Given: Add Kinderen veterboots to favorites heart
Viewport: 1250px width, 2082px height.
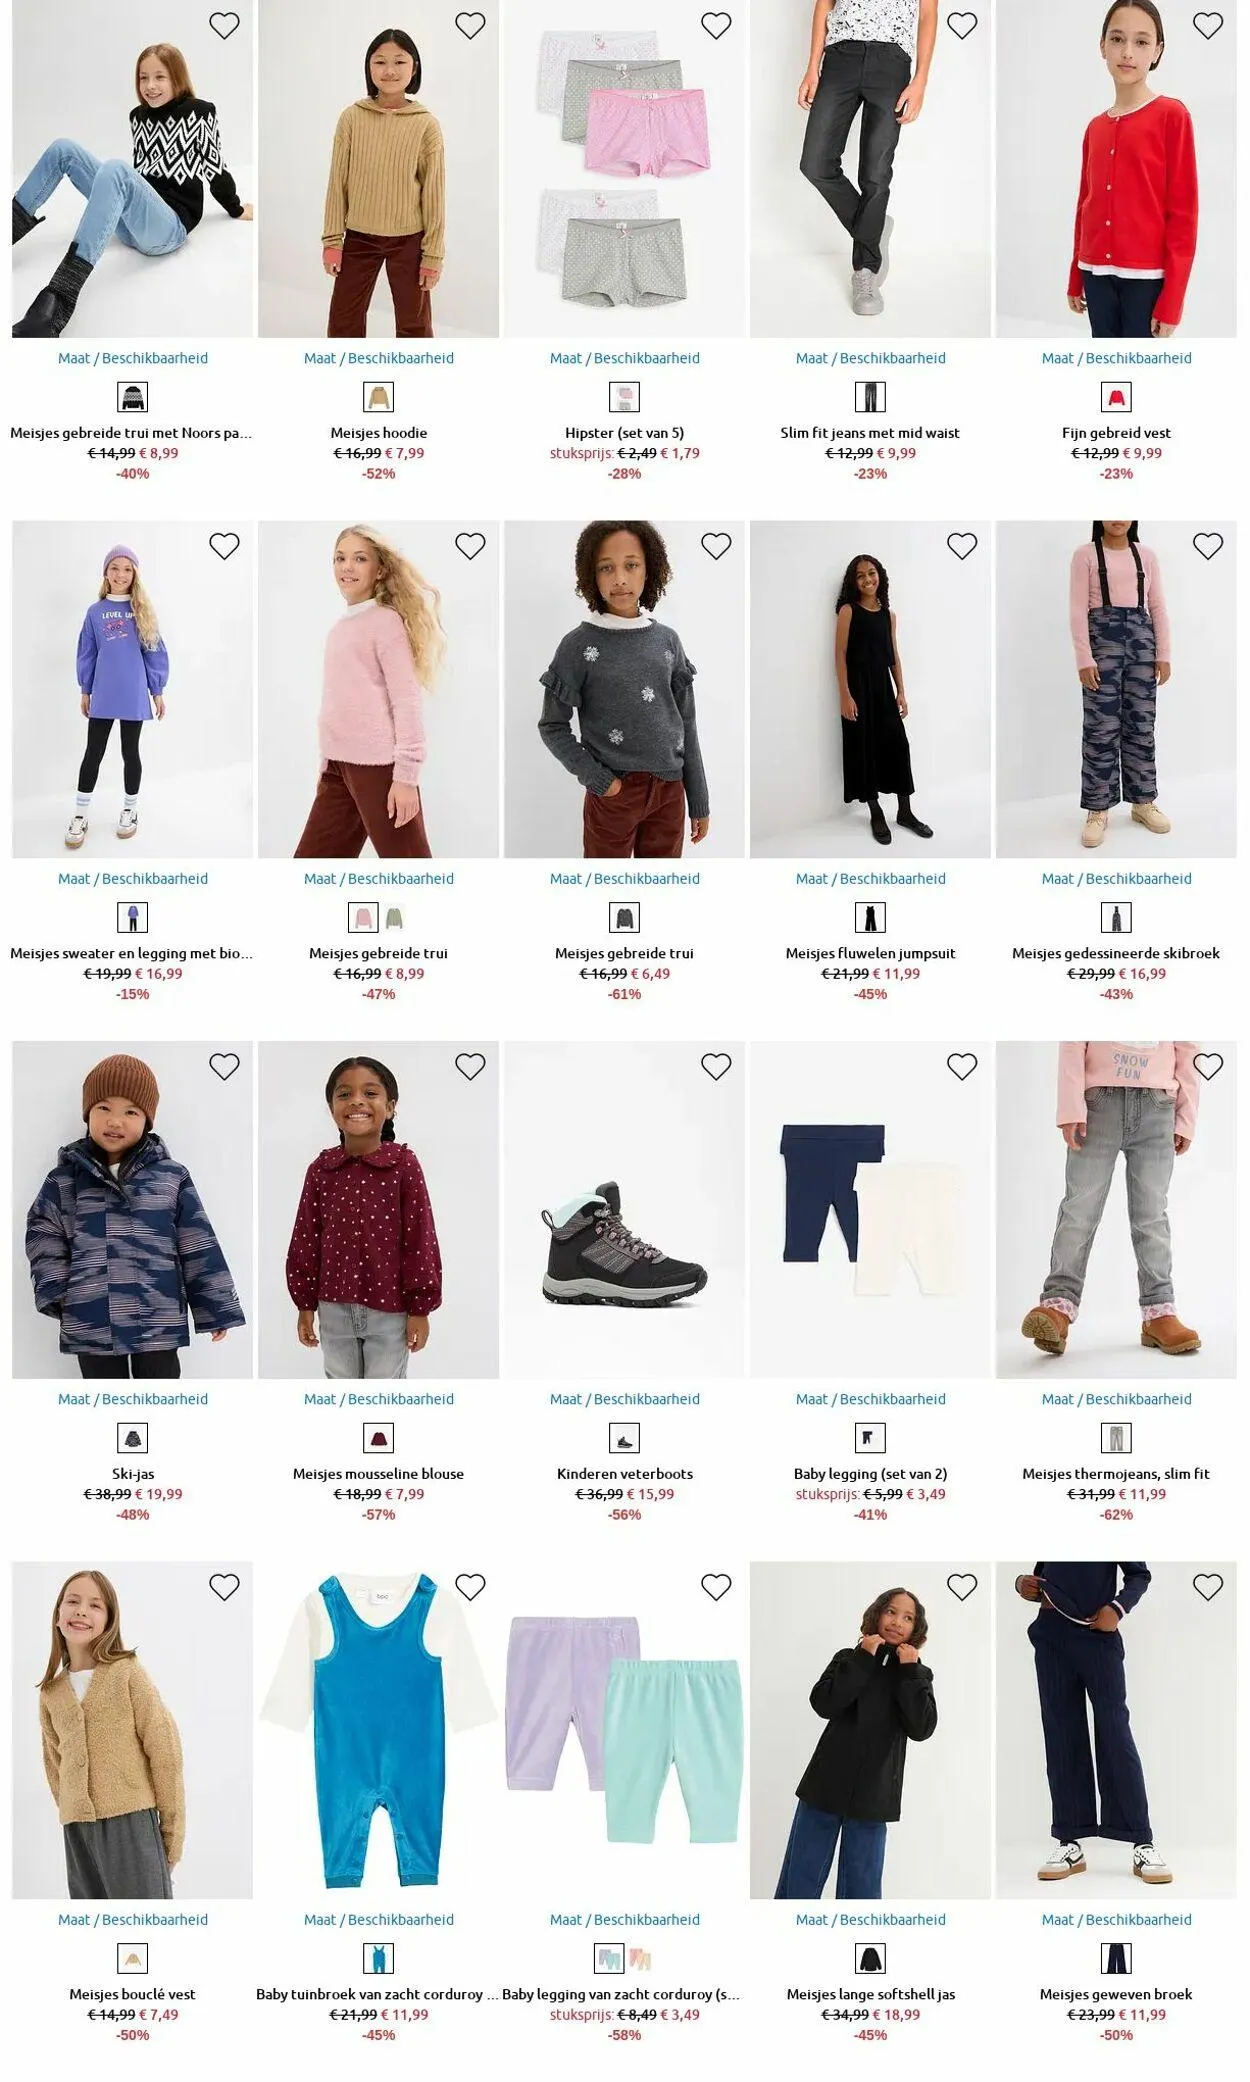Looking at the screenshot, I should coord(716,1067).
